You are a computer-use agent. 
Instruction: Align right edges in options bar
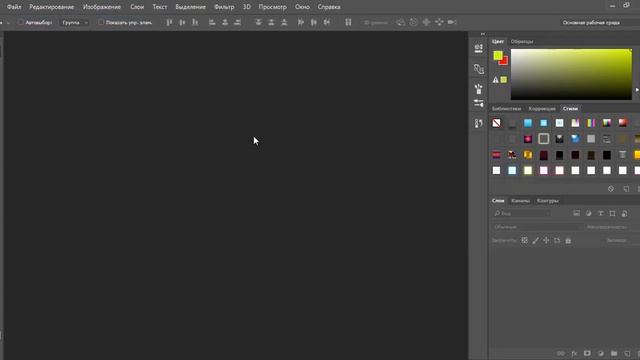pos(237,22)
